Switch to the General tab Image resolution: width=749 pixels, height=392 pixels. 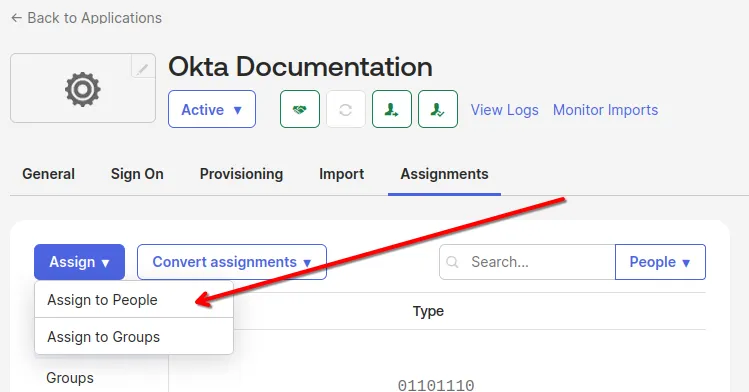48,174
